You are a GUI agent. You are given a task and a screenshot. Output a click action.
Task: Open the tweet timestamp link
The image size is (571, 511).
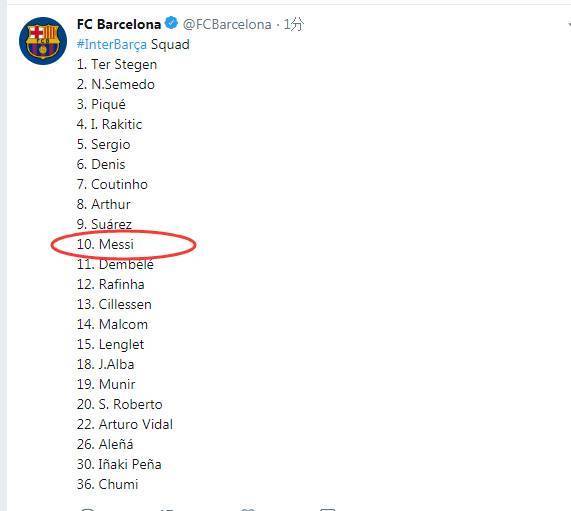point(294,24)
